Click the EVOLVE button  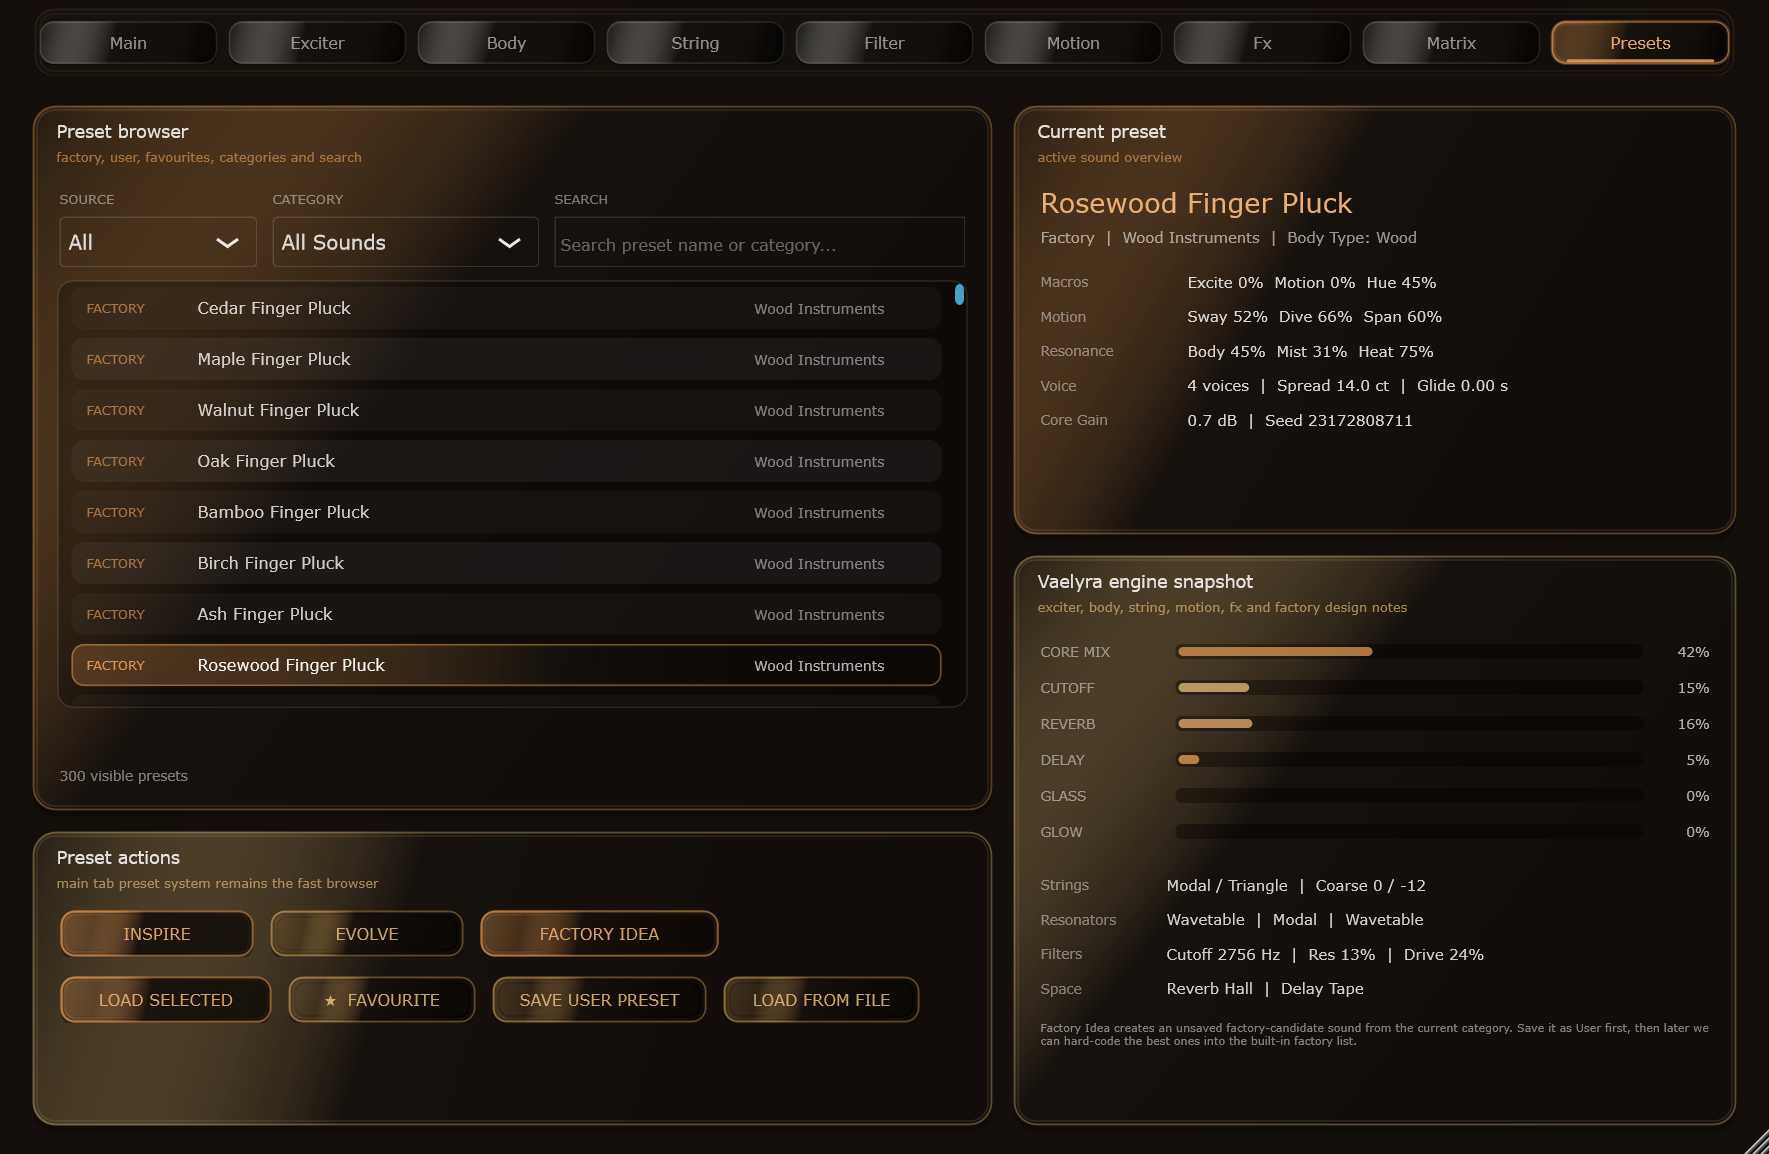click(367, 934)
